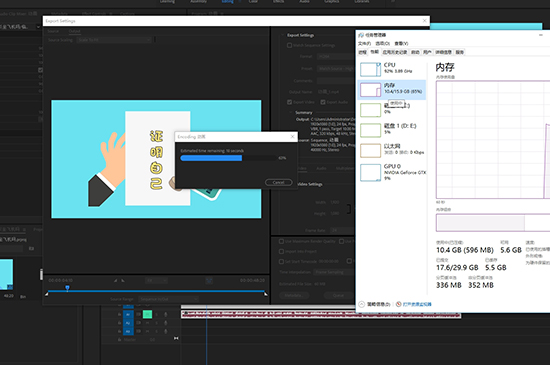Screen dimensions: 550x365
Task: Cancel the encoding progress dialog
Action: [x=279, y=182]
